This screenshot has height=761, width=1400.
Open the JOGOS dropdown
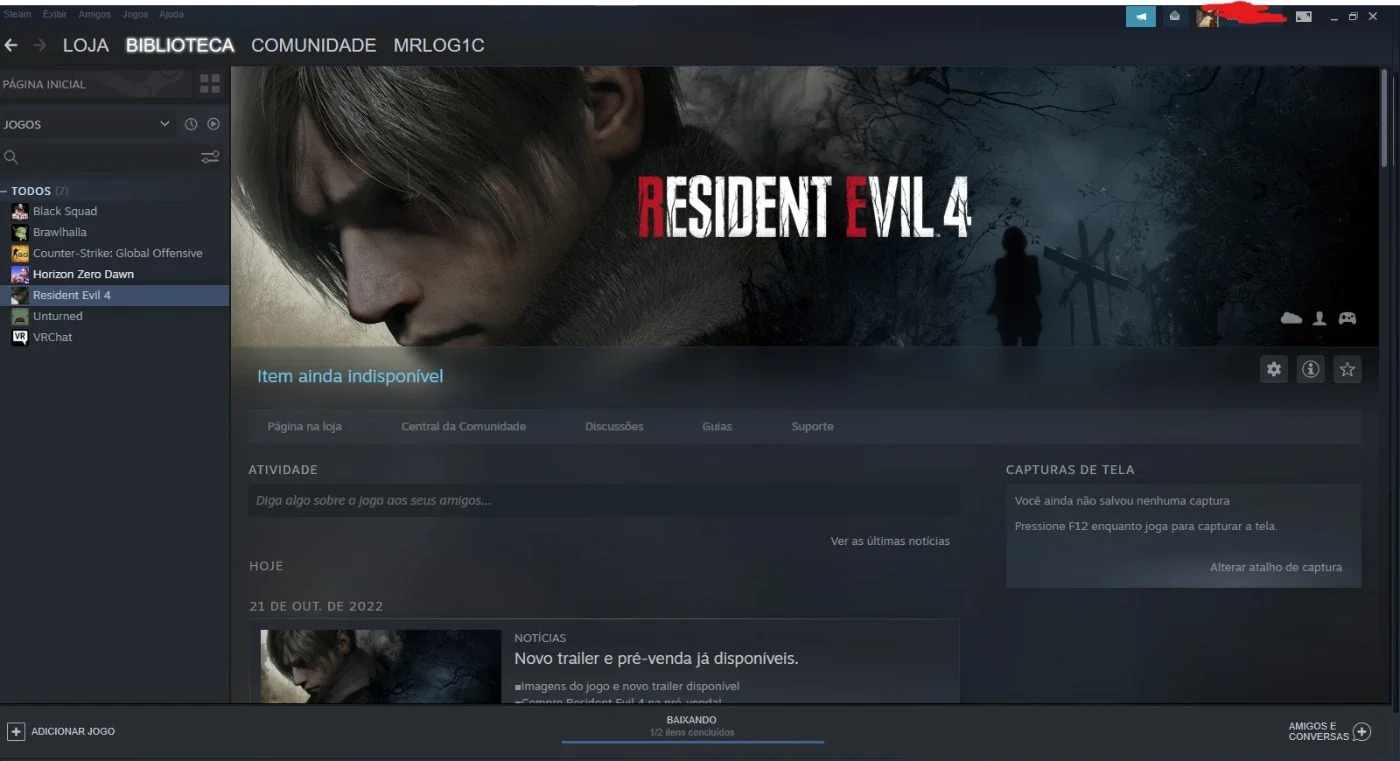pos(87,124)
